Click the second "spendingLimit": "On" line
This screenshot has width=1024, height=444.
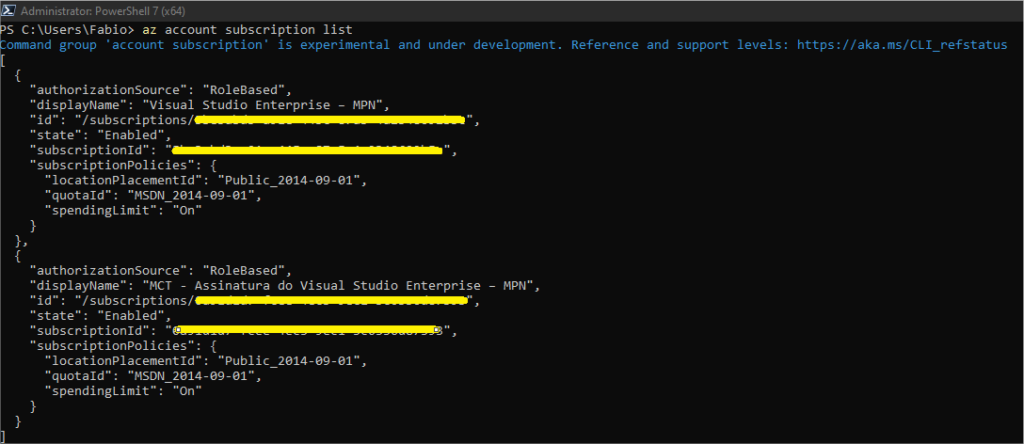pos(123,391)
